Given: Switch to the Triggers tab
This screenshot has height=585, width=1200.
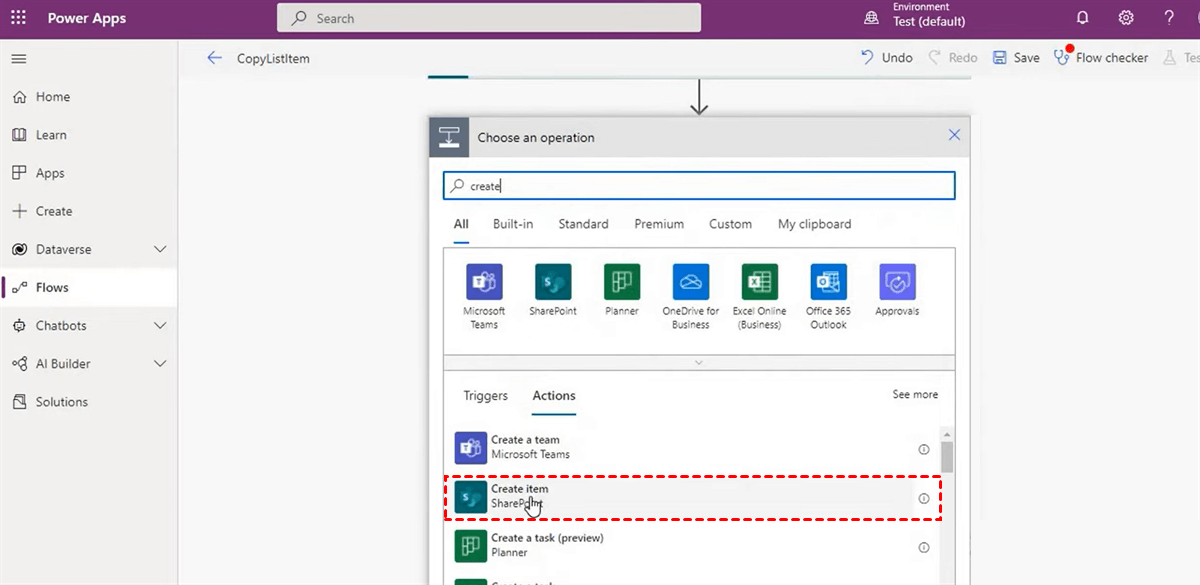Looking at the screenshot, I should pos(485,396).
